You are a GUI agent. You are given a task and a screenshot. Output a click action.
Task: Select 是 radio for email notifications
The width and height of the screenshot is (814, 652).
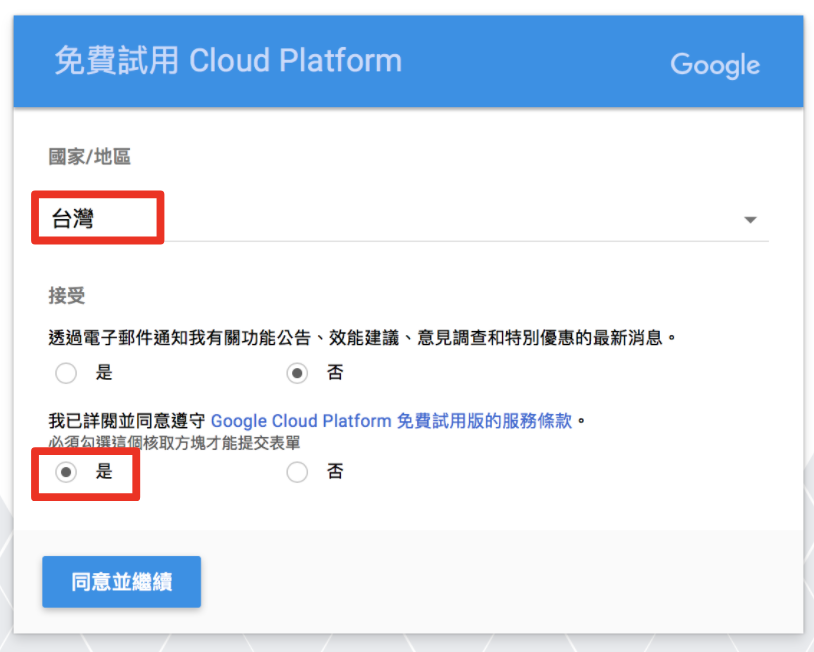[66, 373]
